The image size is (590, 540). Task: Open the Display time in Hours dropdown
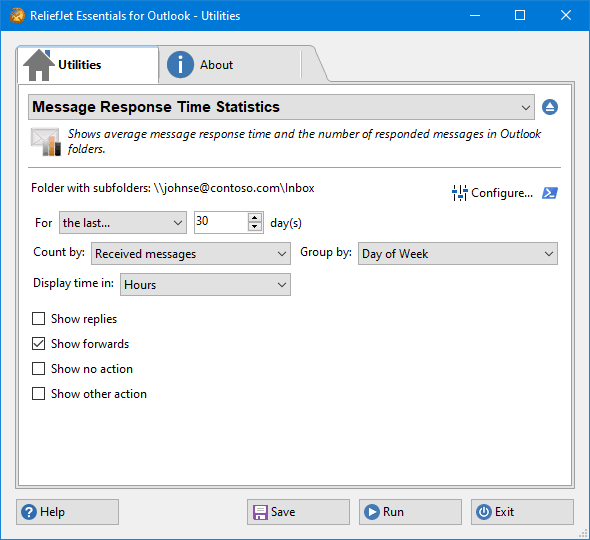[205, 284]
